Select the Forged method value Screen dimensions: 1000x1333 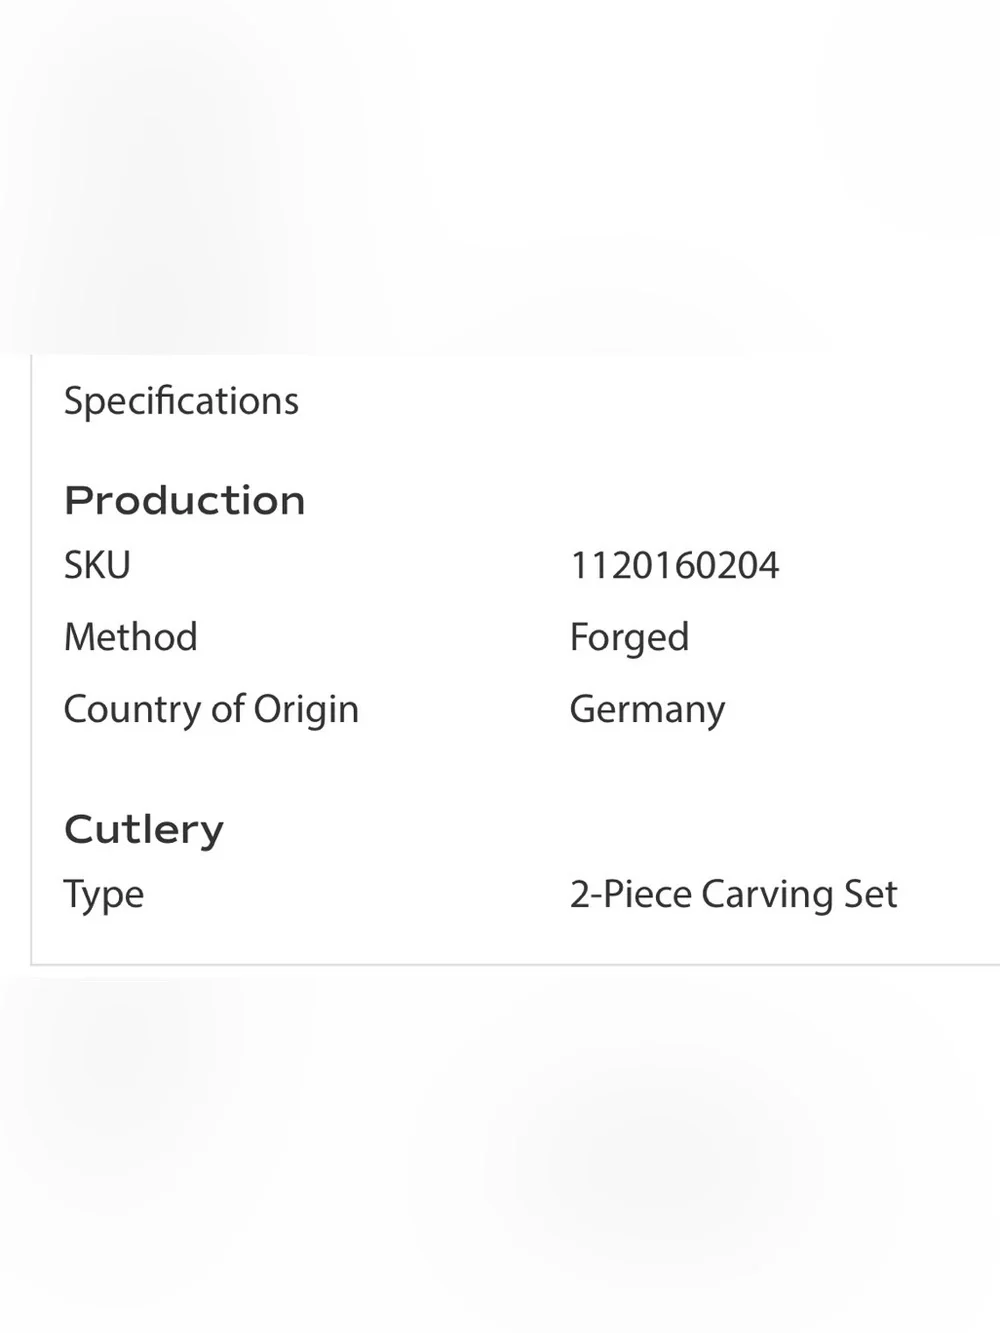(x=629, y=638)
